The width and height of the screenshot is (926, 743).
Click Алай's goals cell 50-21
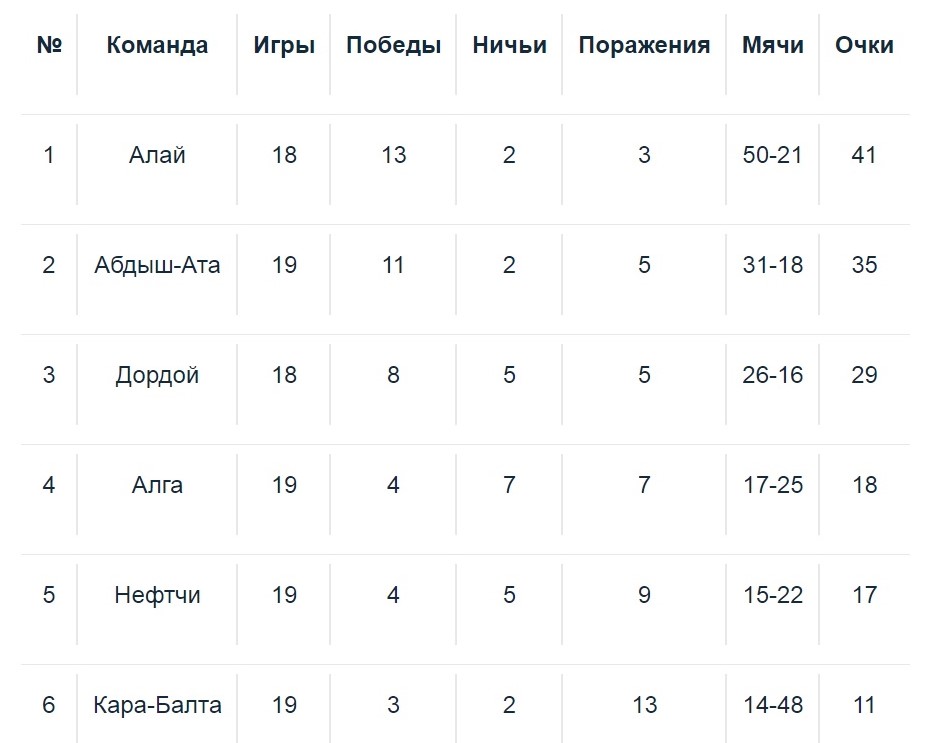tap(773, 155)
